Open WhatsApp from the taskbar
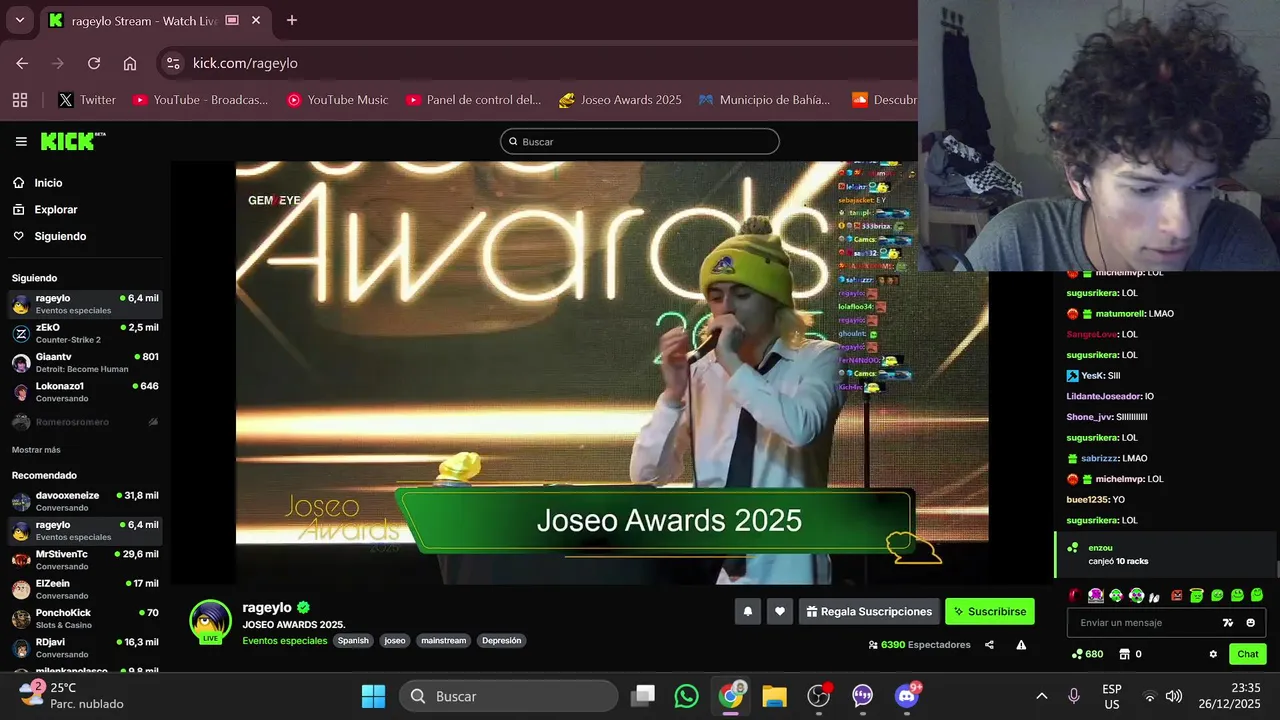 (687, 696)
